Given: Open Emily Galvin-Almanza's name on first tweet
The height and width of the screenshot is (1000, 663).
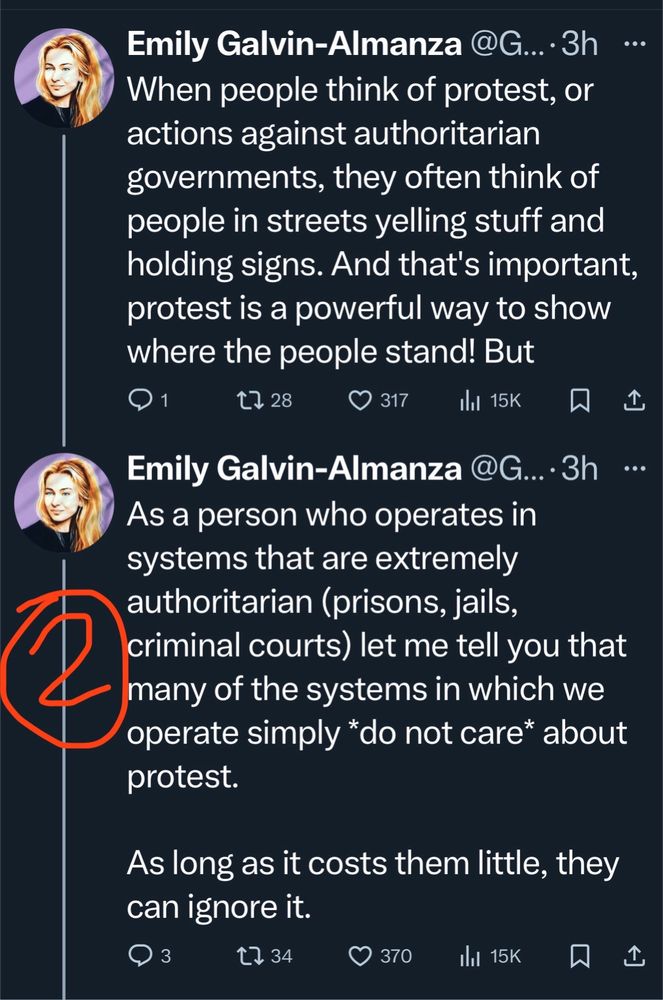Looking at the screenshot, I should [x=292, y=46].
